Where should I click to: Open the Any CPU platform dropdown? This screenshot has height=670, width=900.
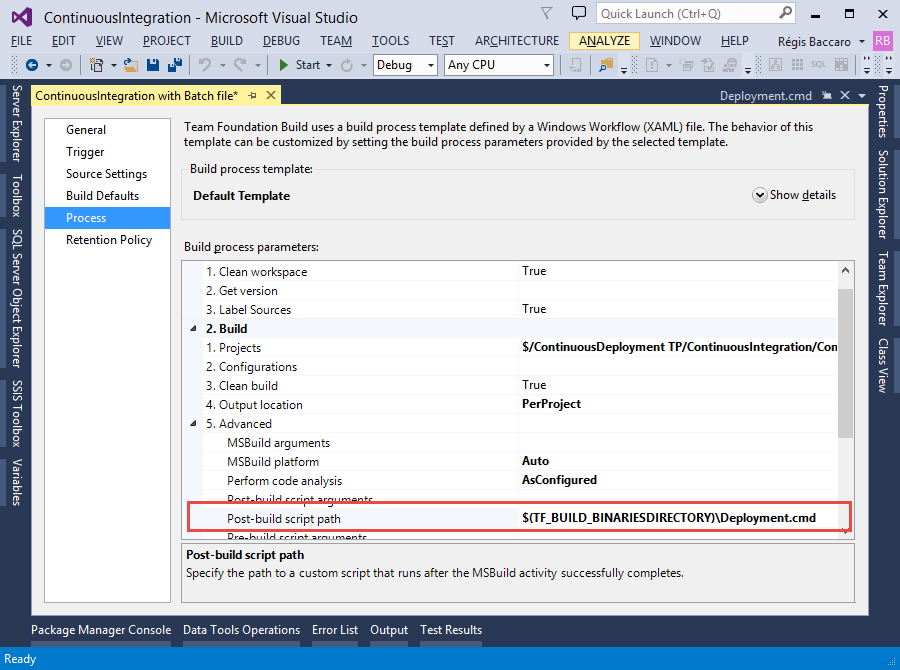tap(499, 65)
